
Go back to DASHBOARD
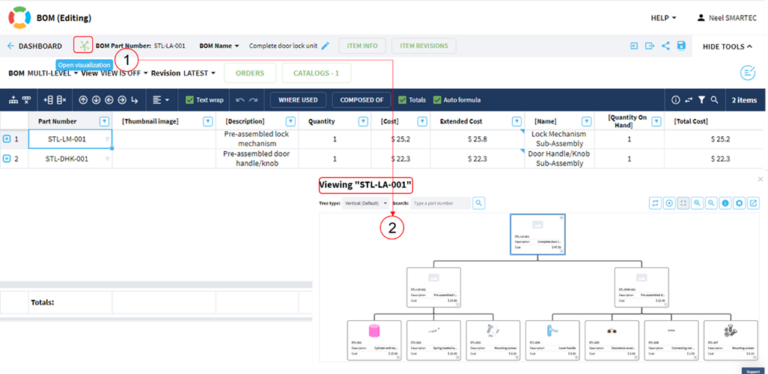click(35, 46)
